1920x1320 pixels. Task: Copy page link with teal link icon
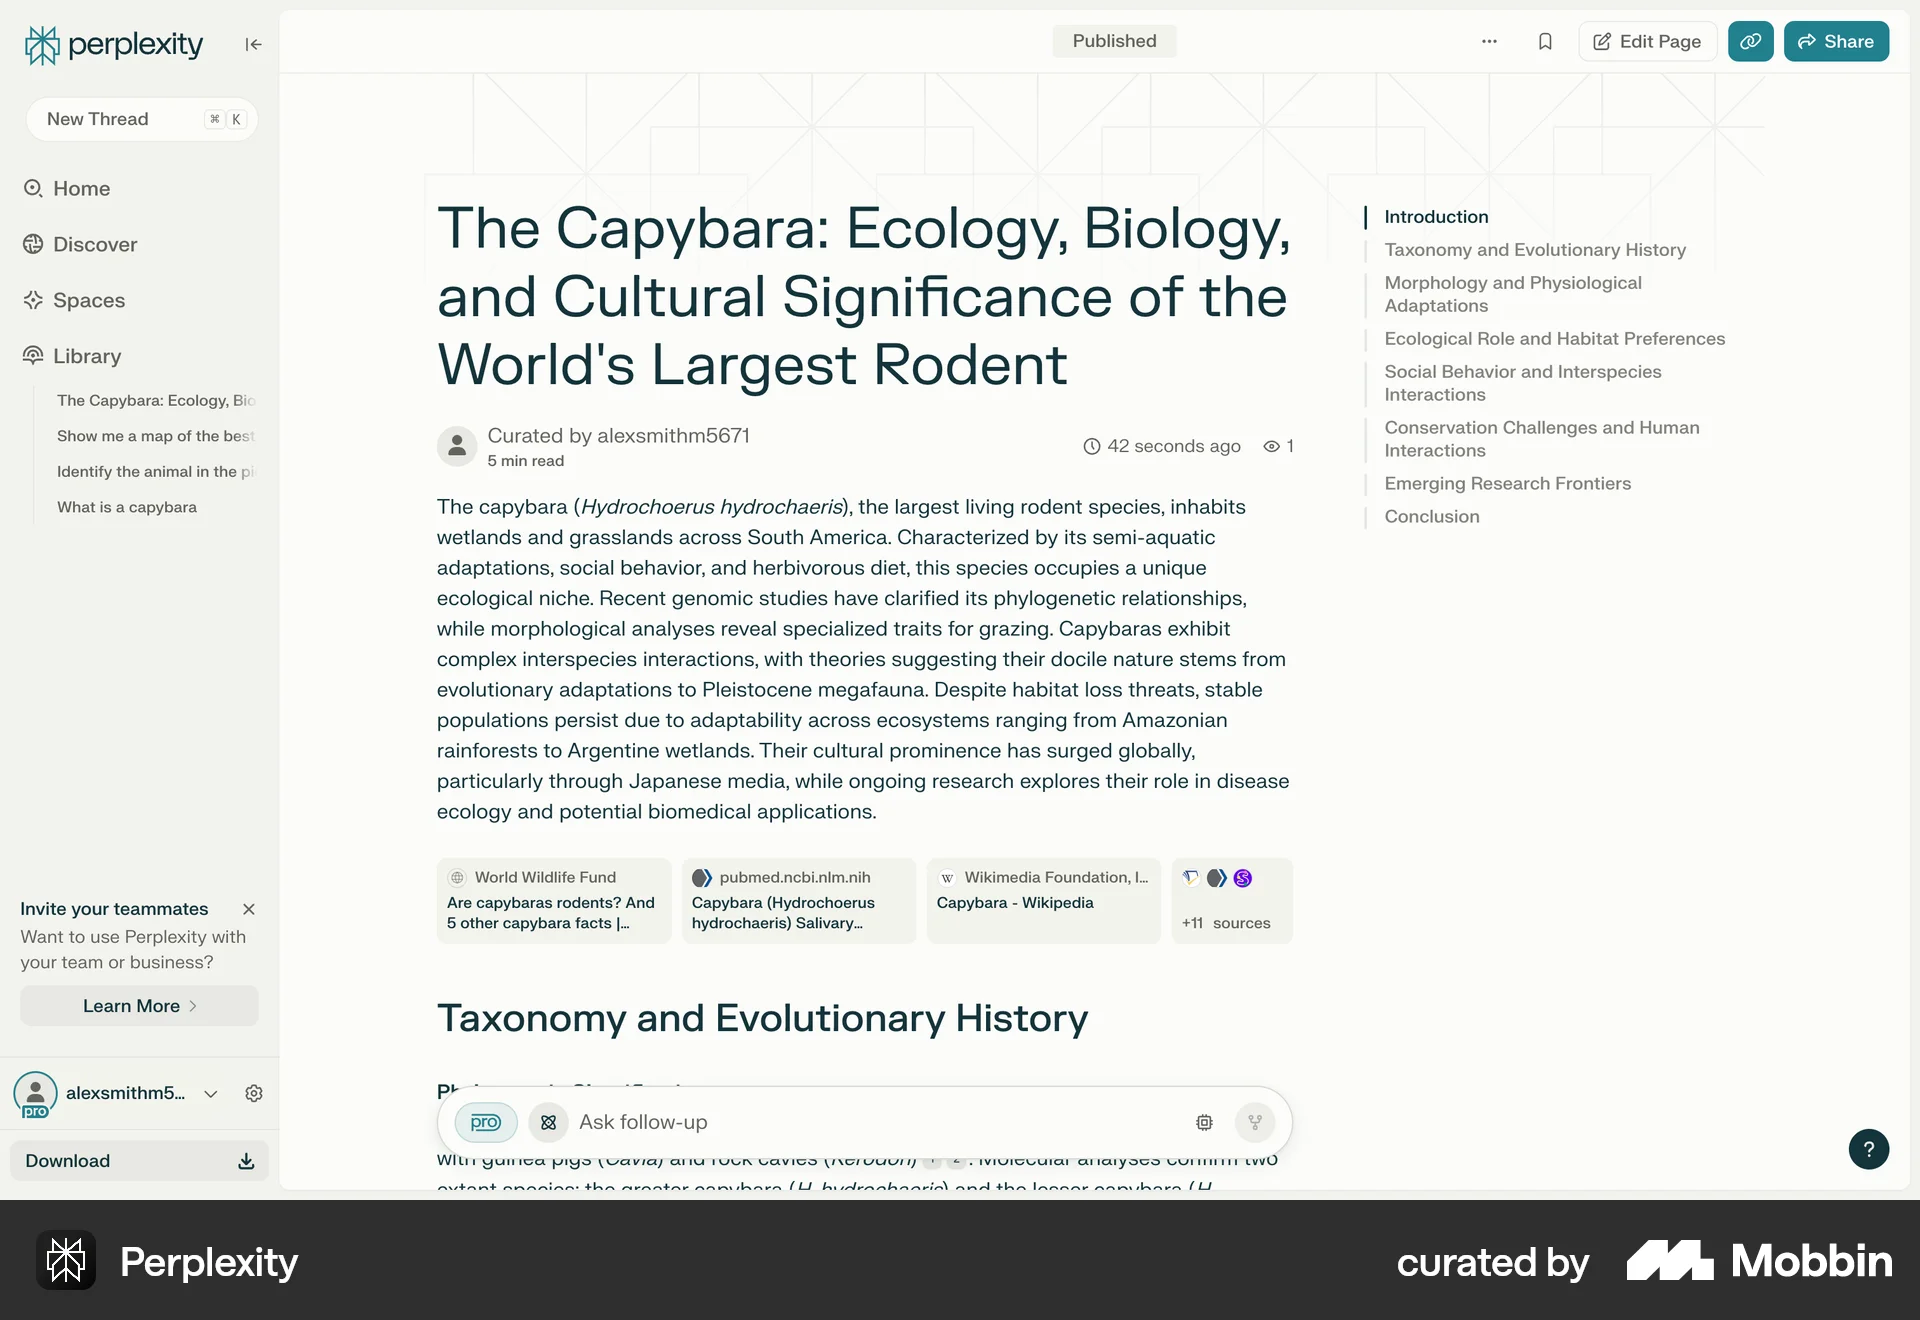[x=1750, y=41]
